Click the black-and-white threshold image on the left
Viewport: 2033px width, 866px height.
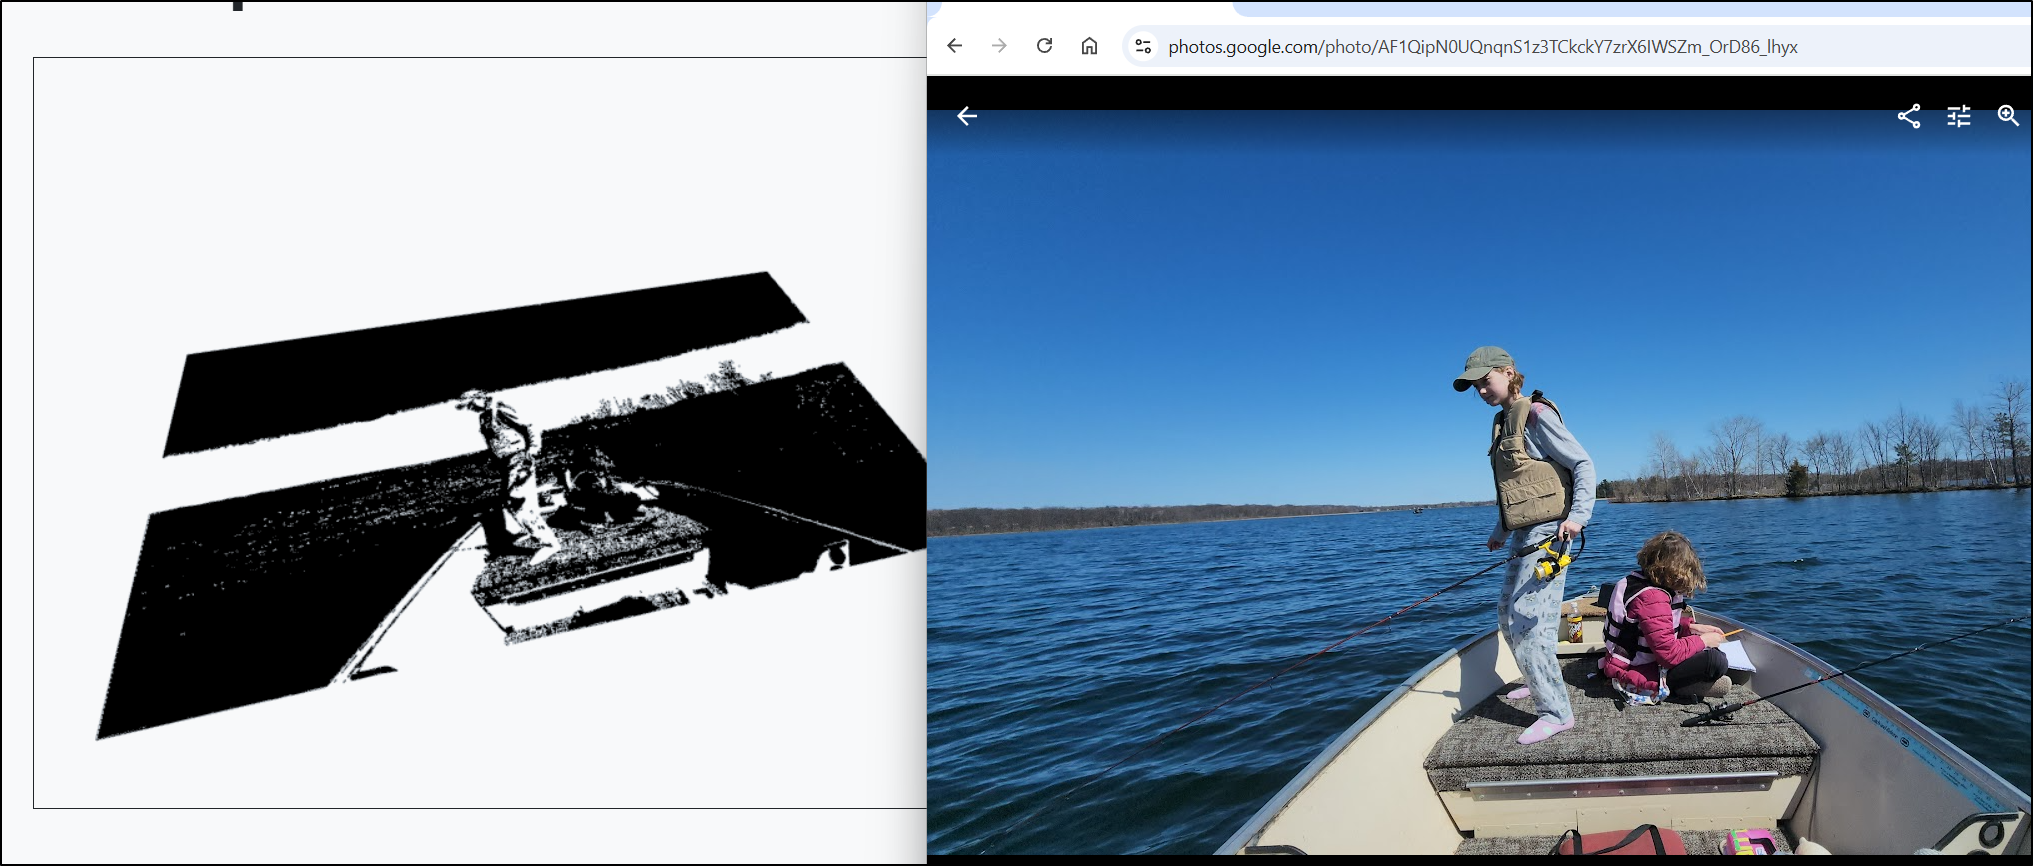(512, 505)
